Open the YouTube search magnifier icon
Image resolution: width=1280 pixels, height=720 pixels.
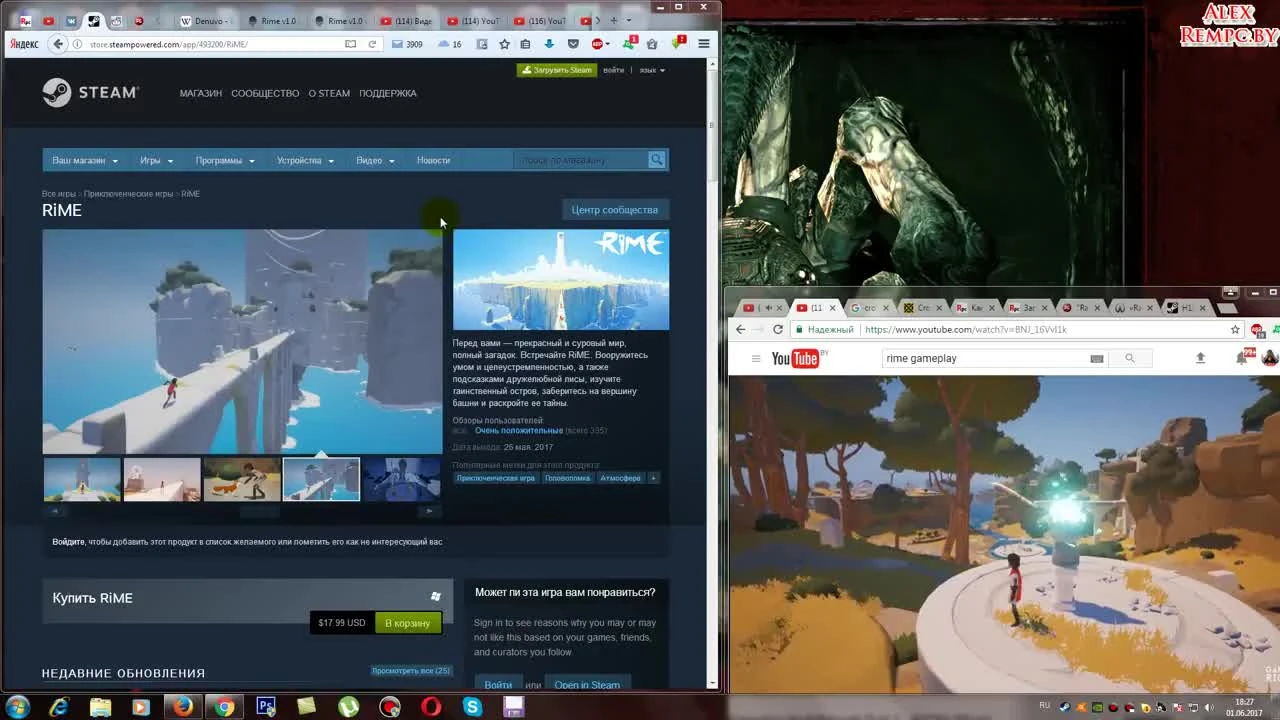(1129, 358)
